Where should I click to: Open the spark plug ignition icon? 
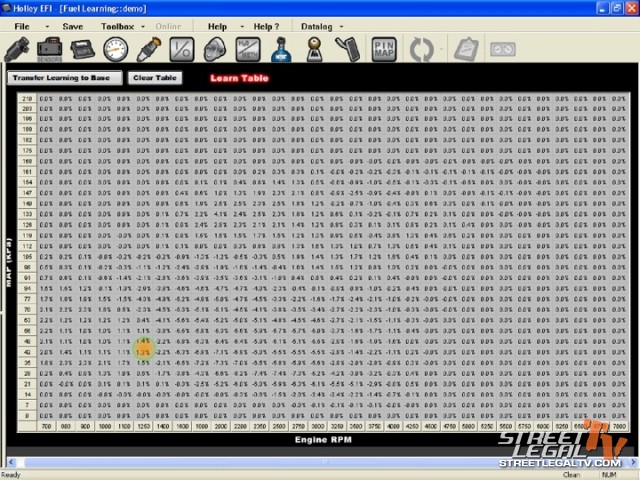(149, 49)
